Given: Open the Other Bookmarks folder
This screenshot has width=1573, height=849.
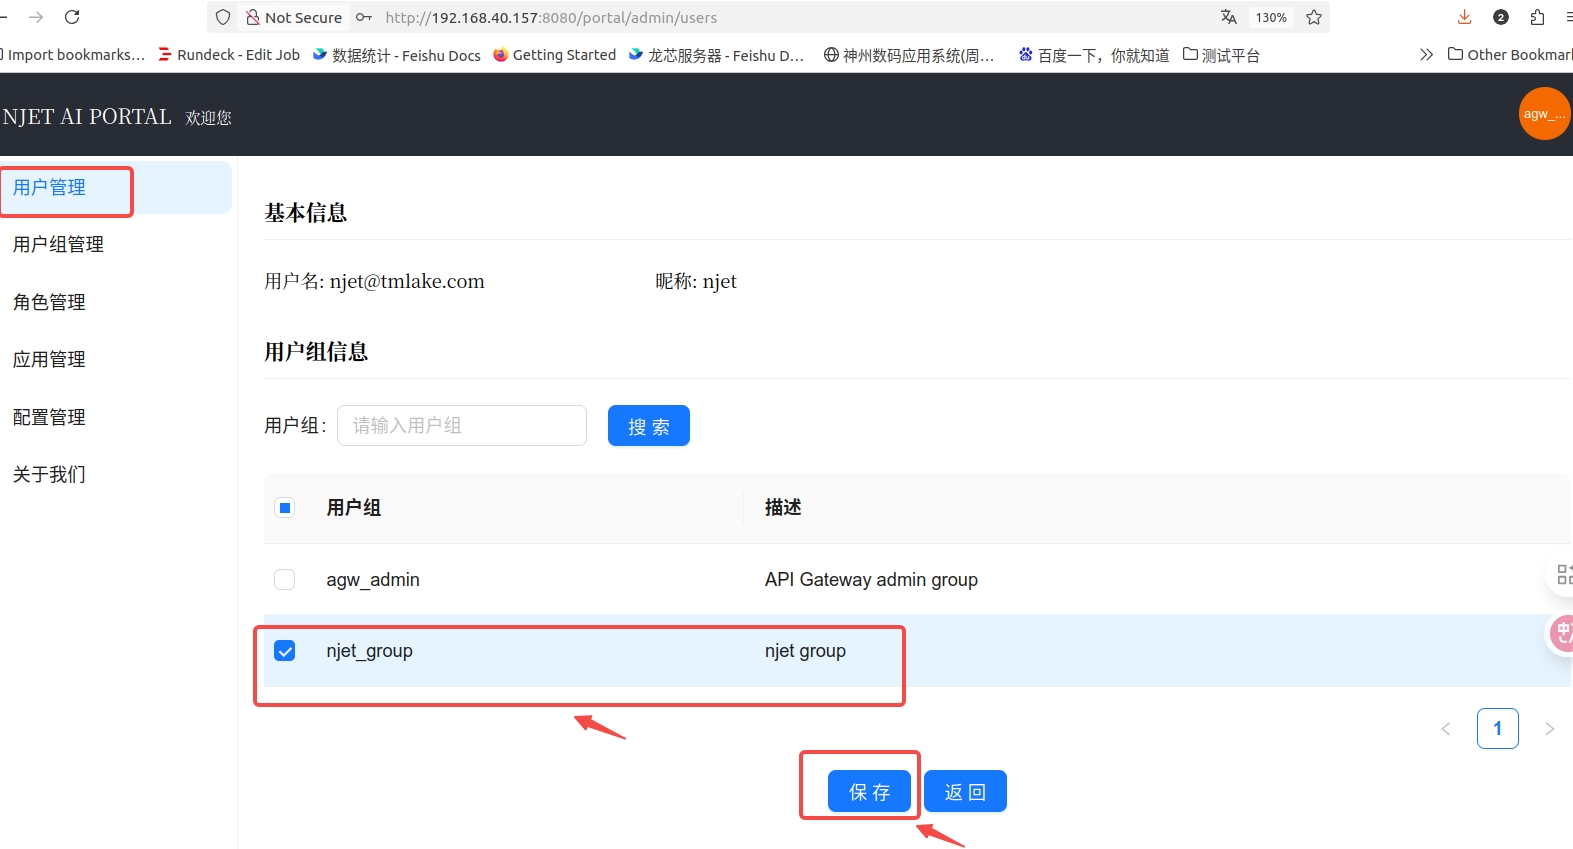Looking at the screenshot, I should point(1510,54).
